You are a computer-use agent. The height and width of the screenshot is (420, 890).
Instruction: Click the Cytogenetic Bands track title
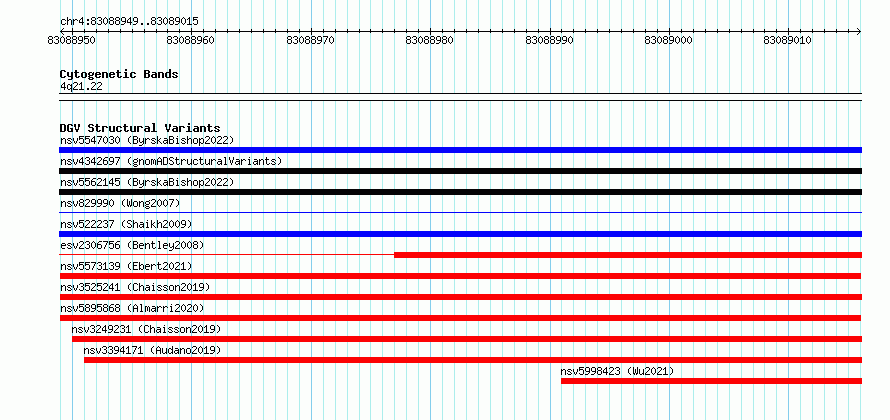[x=119, y=74]
